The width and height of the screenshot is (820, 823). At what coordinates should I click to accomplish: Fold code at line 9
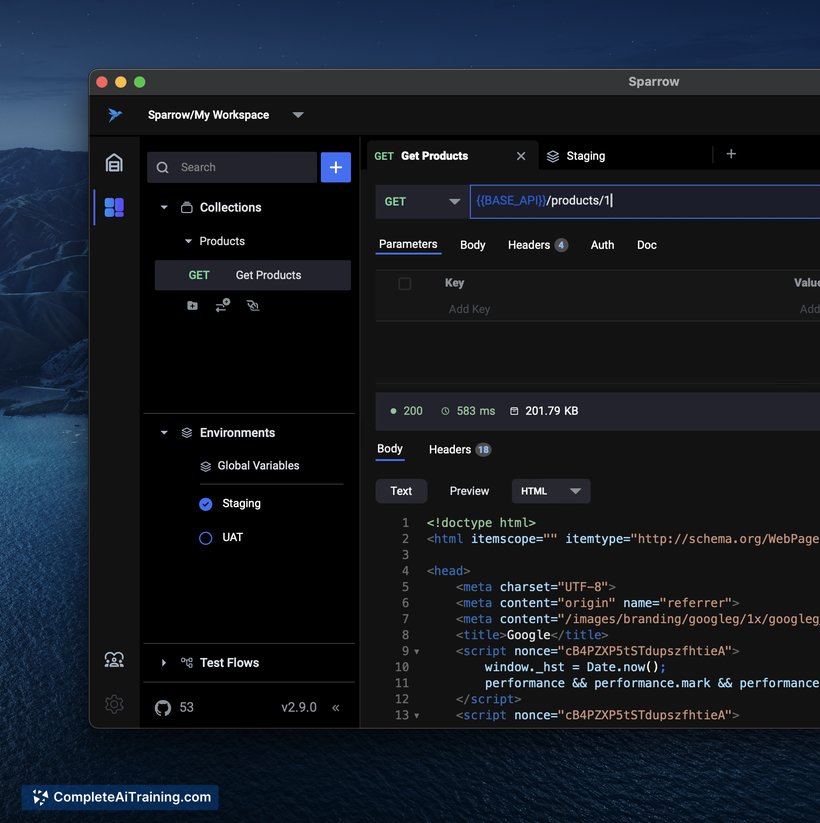coord(417,652)
